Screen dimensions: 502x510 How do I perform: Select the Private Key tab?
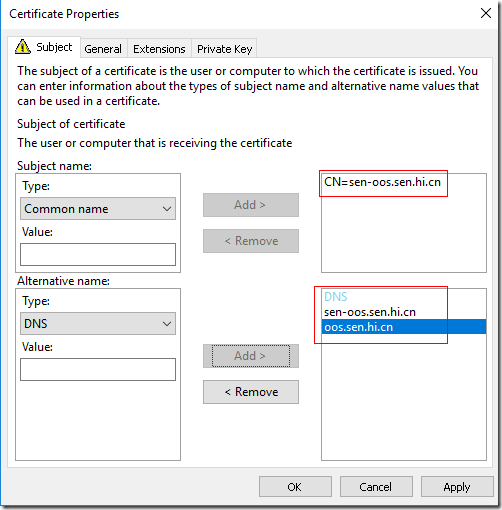[224, 49]
